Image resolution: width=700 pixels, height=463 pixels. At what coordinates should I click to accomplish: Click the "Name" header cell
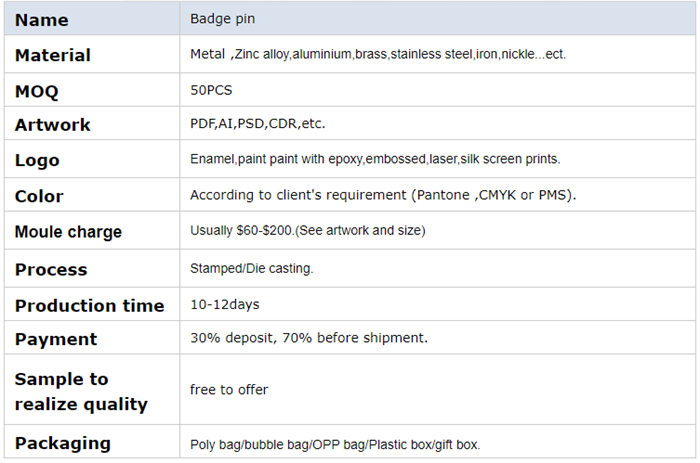click(42, 19)
